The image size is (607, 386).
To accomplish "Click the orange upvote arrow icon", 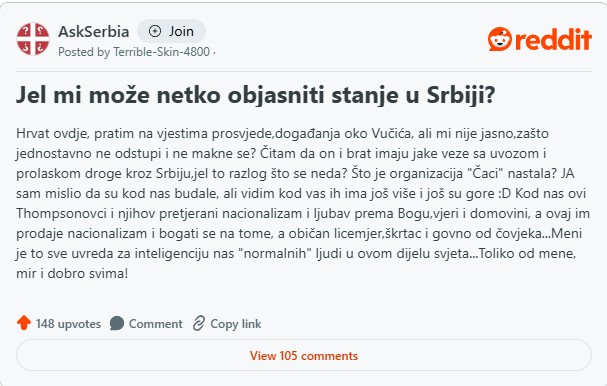I will pyautogui.click(x=24, y=323).
